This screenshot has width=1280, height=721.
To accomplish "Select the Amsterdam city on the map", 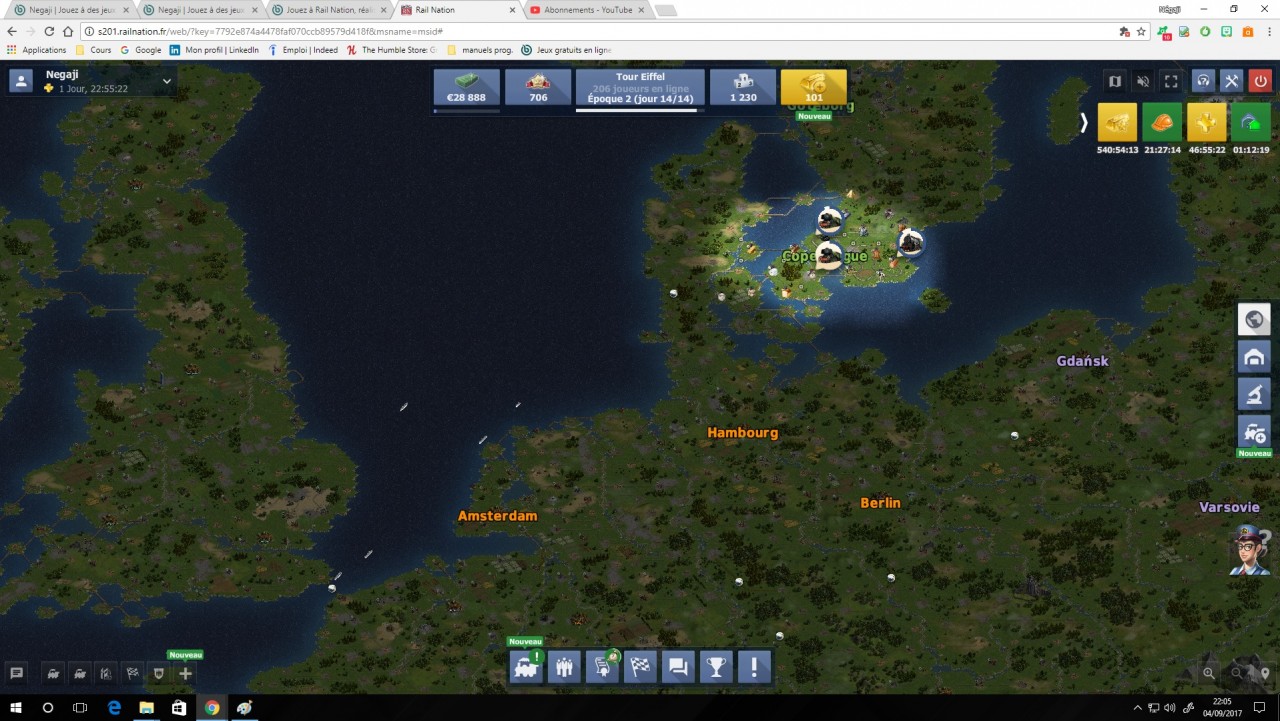I will tap(497, 516).
